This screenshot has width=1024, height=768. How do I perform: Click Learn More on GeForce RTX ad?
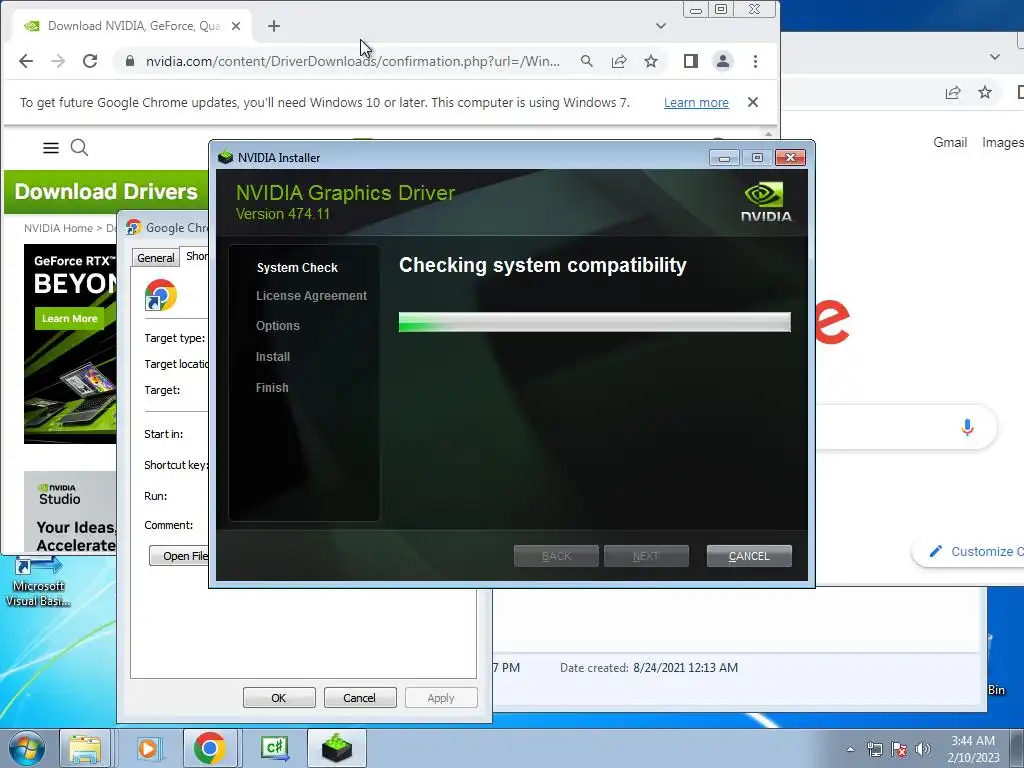pyautogui.click(x=69, y=319)
